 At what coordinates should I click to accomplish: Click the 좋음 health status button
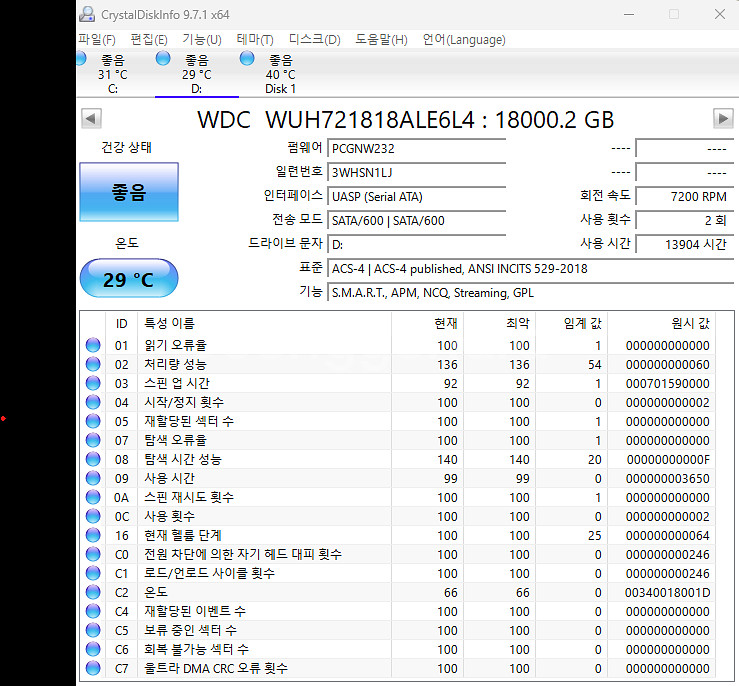click(x=129, y=192)
